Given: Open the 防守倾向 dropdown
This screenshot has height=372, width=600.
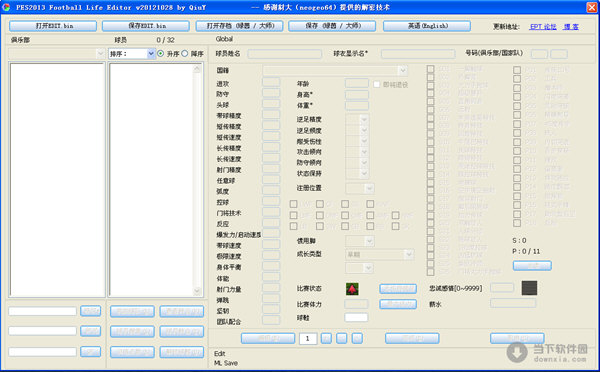Looking at the screenshot, I should click(357, 162).
